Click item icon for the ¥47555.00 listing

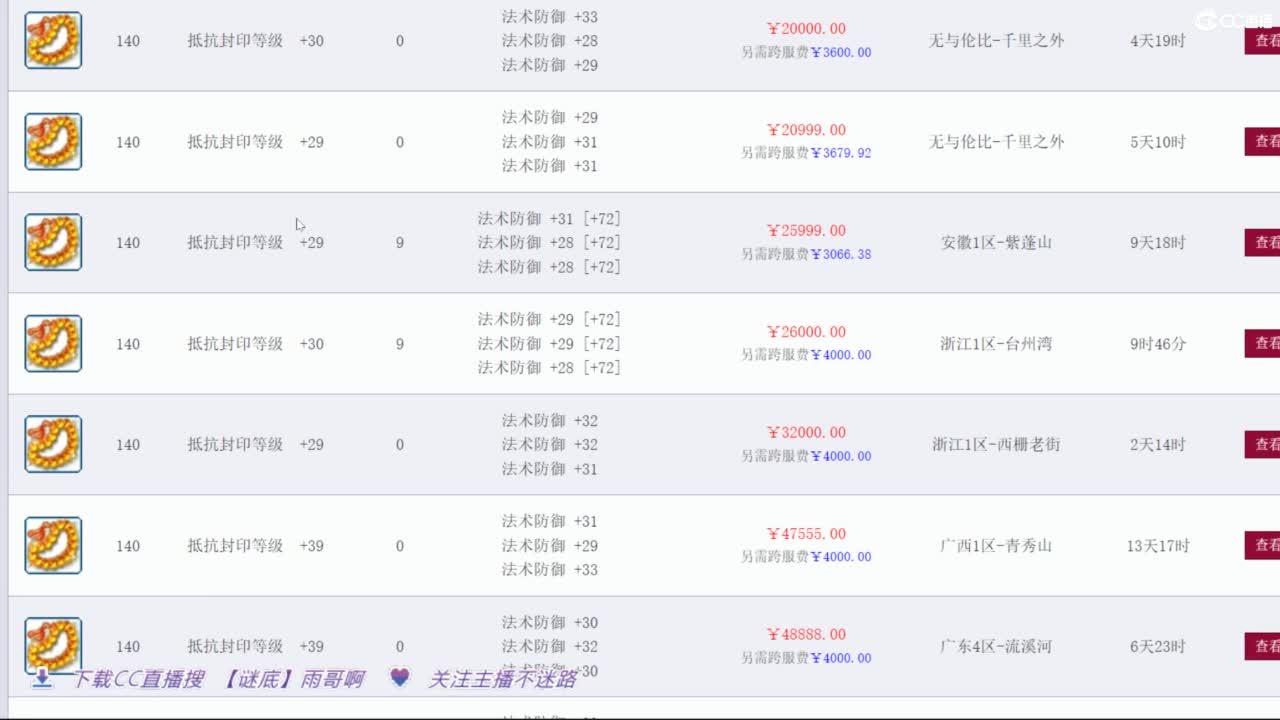point(53,545)
